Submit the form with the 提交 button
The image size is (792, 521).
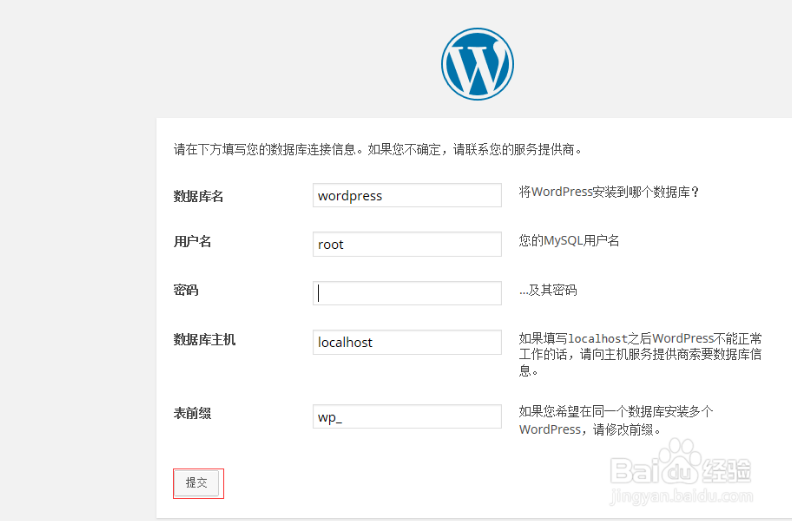tap(196, 483)
